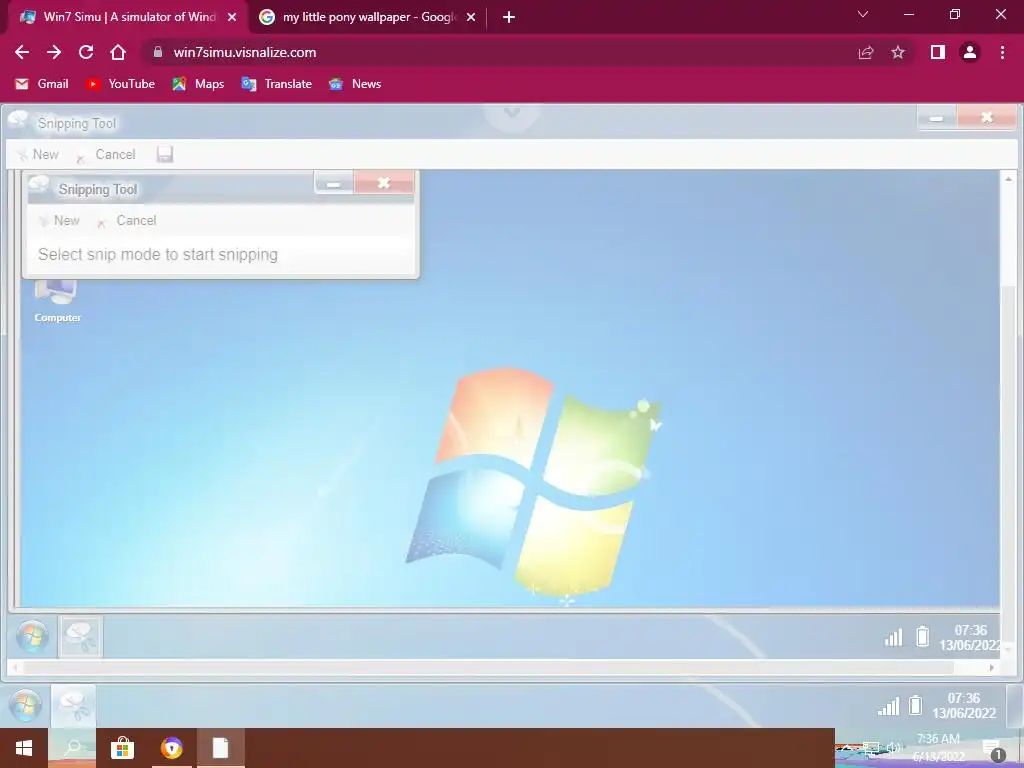Click New in inner Snipping Tool window
Screen dimensions: 1024x768
point(59,221)
